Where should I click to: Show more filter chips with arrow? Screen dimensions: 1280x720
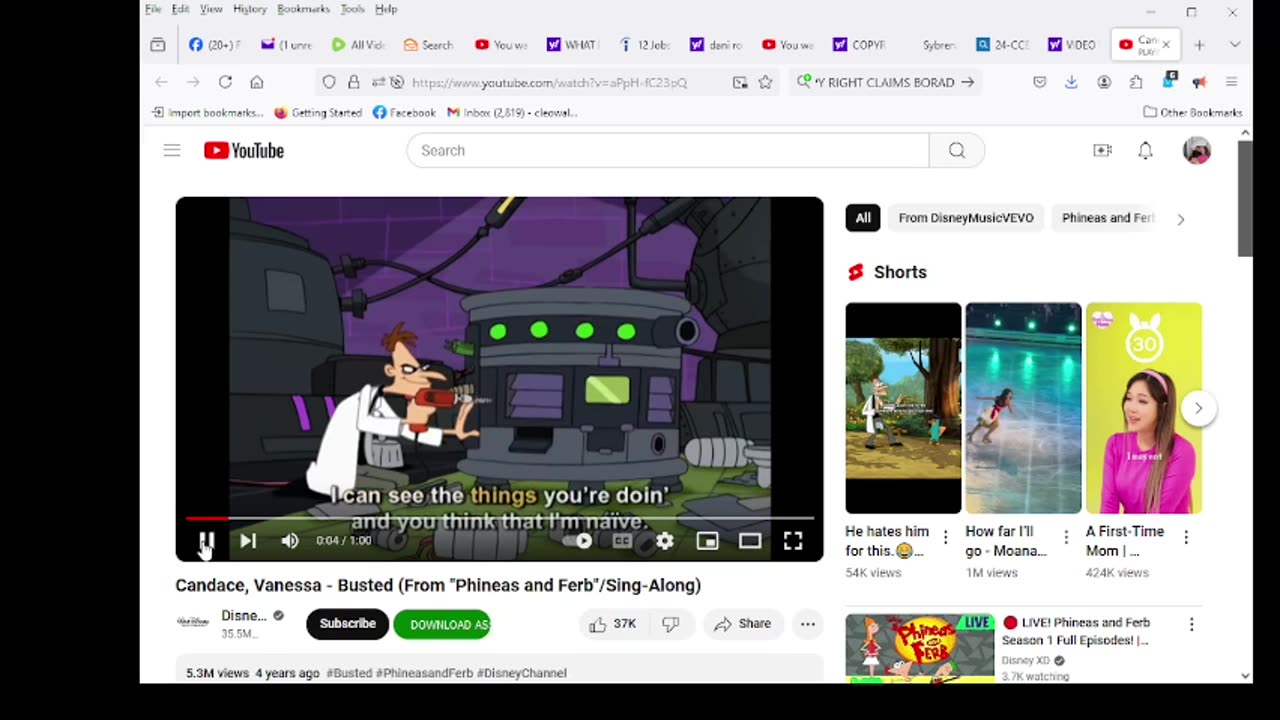[1180, 219]
